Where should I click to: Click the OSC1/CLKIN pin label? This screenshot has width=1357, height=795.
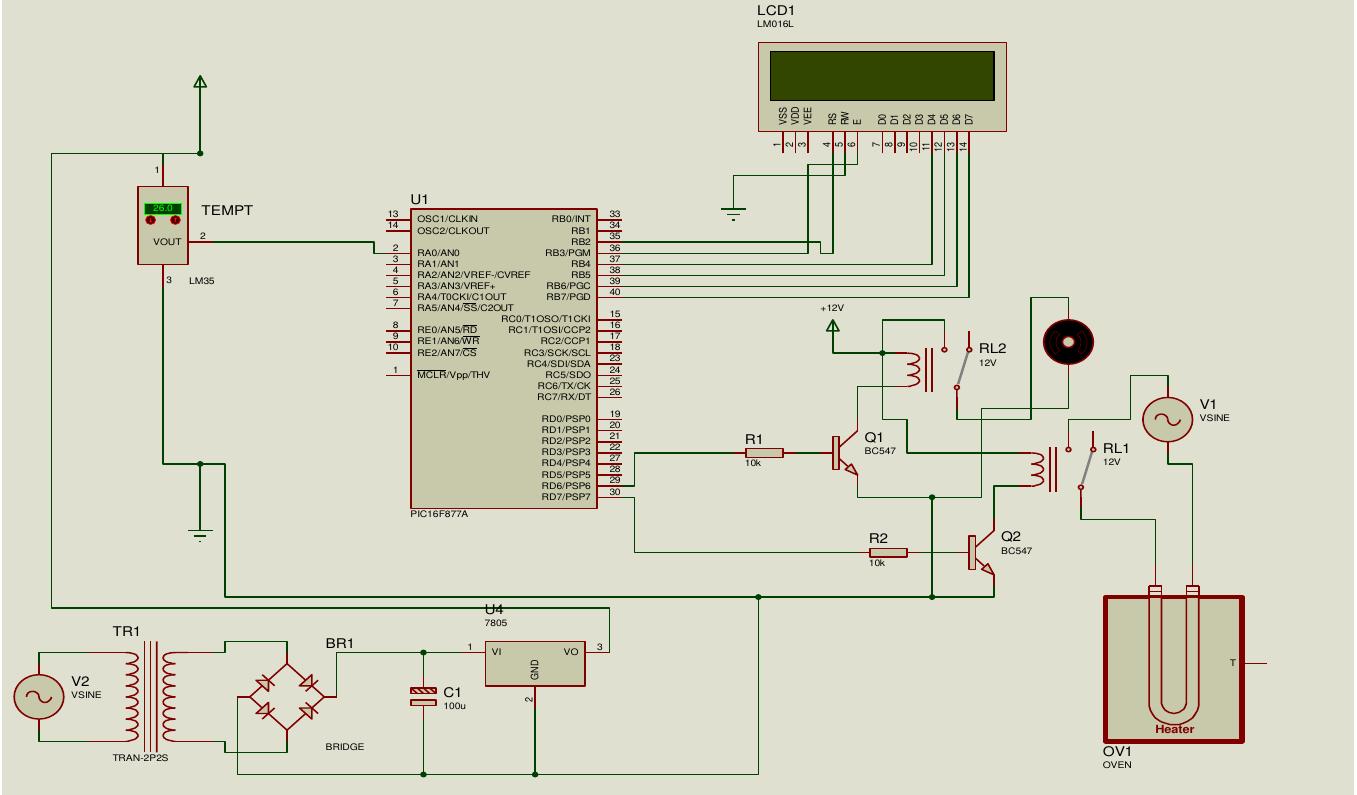coord(447,219)
